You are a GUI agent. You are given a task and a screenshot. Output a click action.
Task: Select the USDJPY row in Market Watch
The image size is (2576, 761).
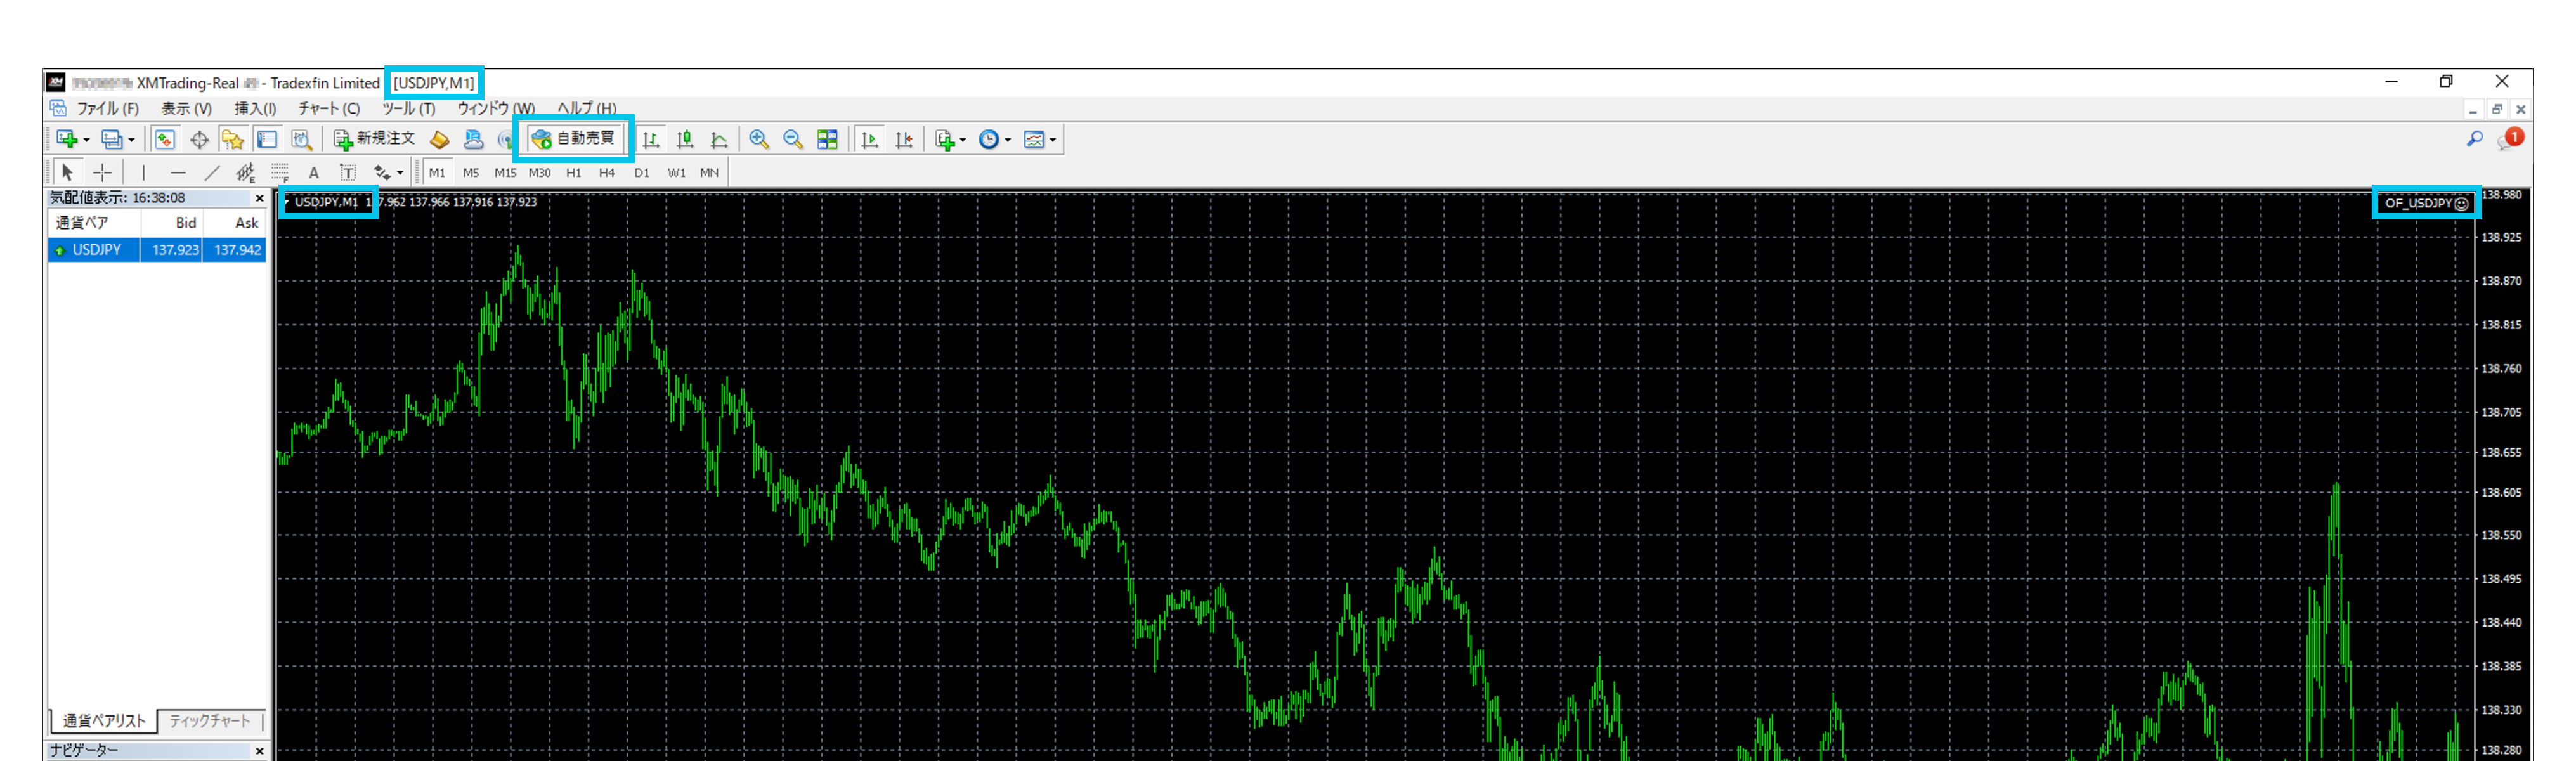(97, 250)
